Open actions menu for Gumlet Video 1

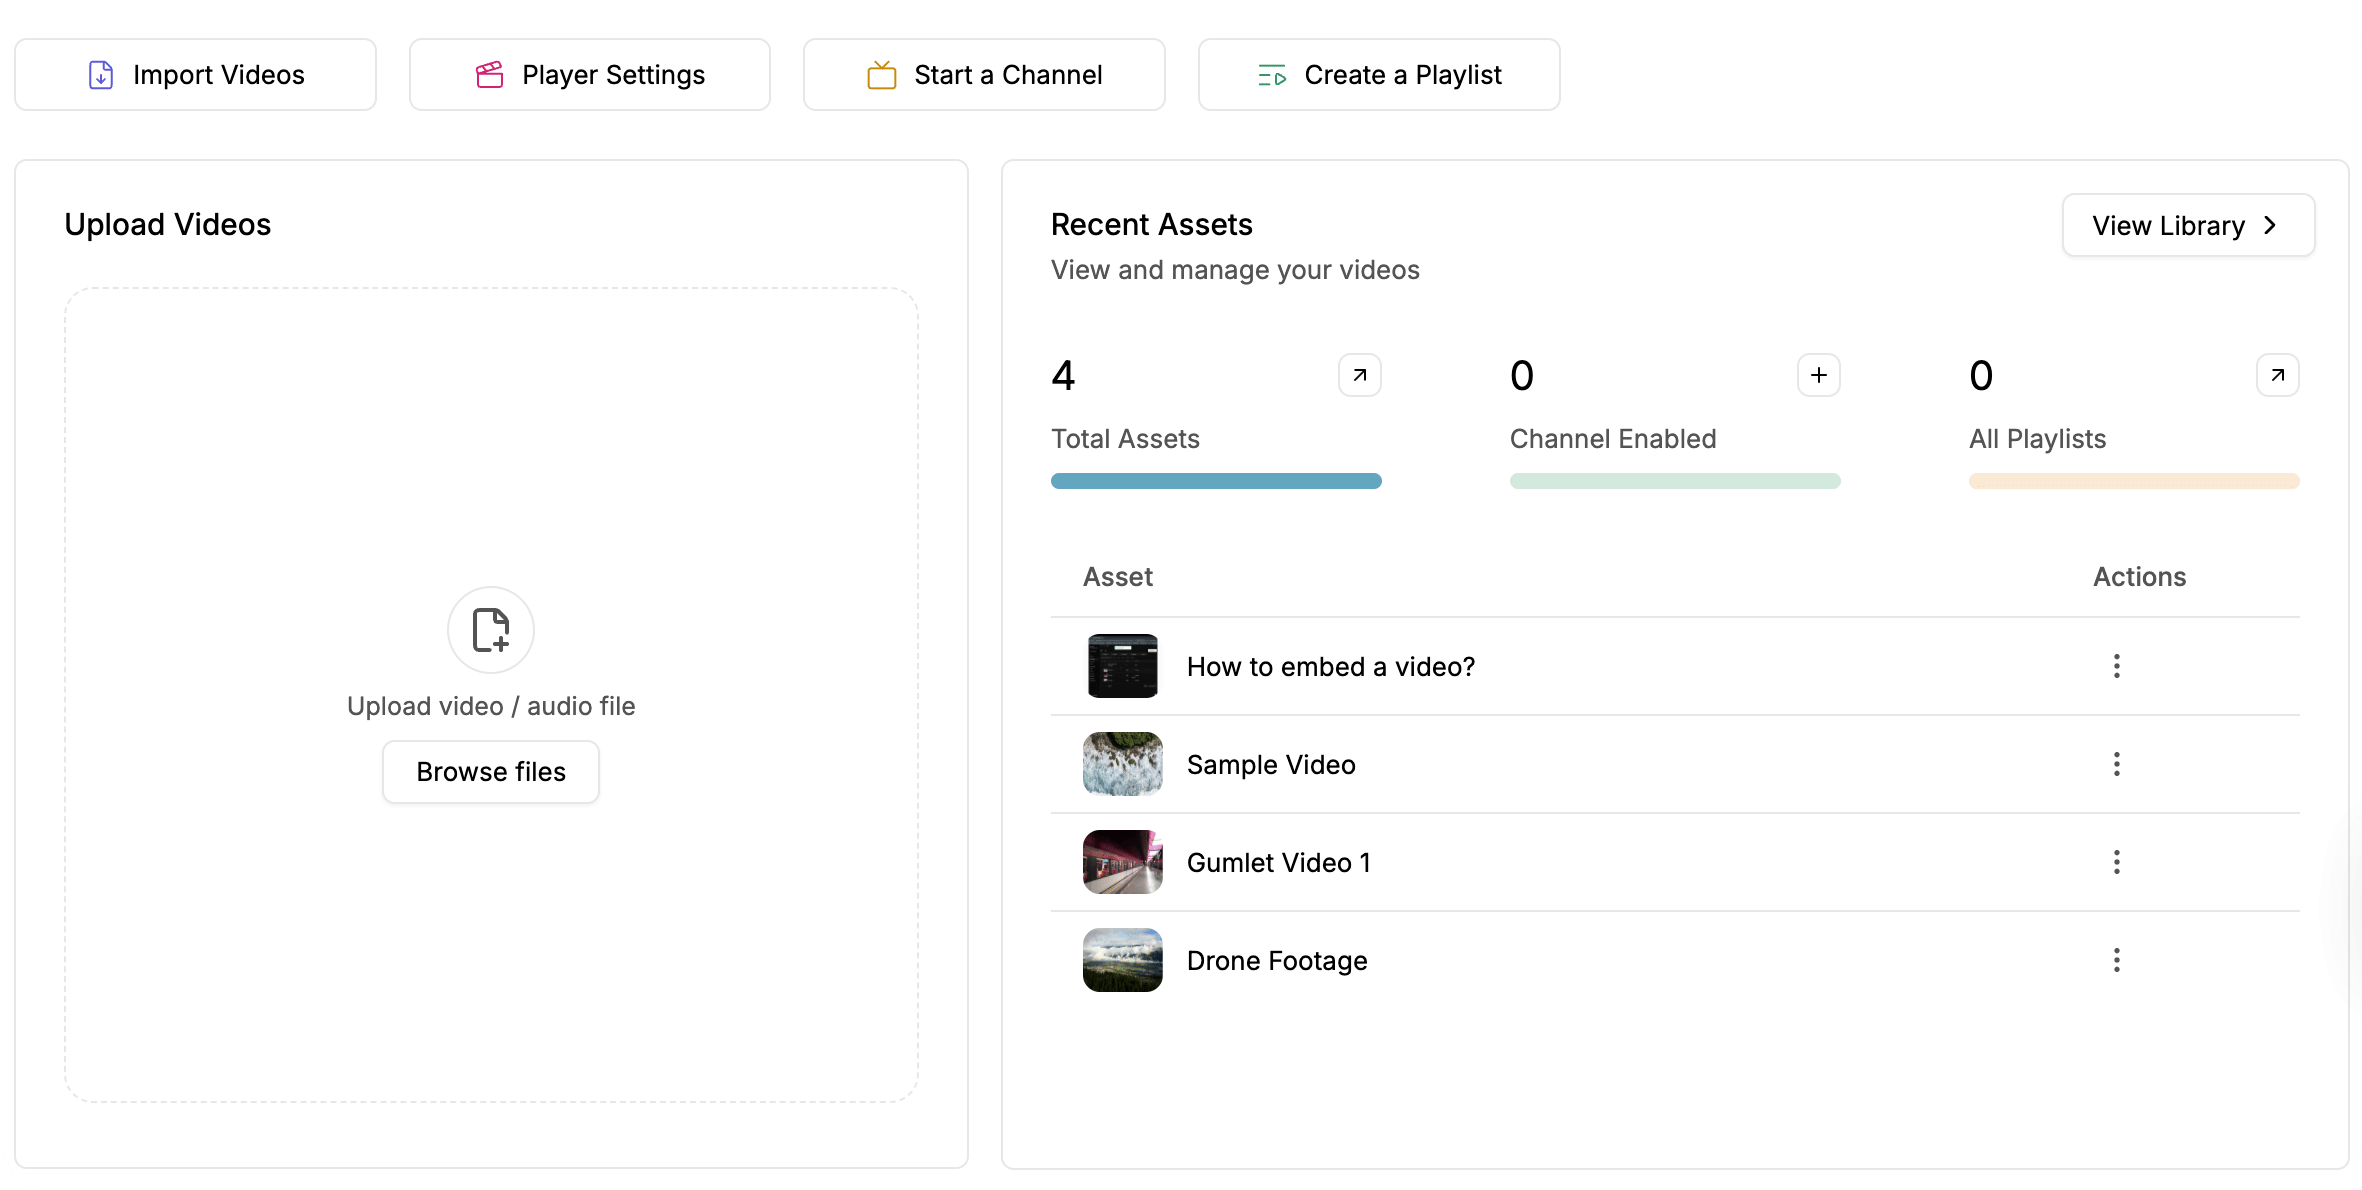(x=2117, y=862)
